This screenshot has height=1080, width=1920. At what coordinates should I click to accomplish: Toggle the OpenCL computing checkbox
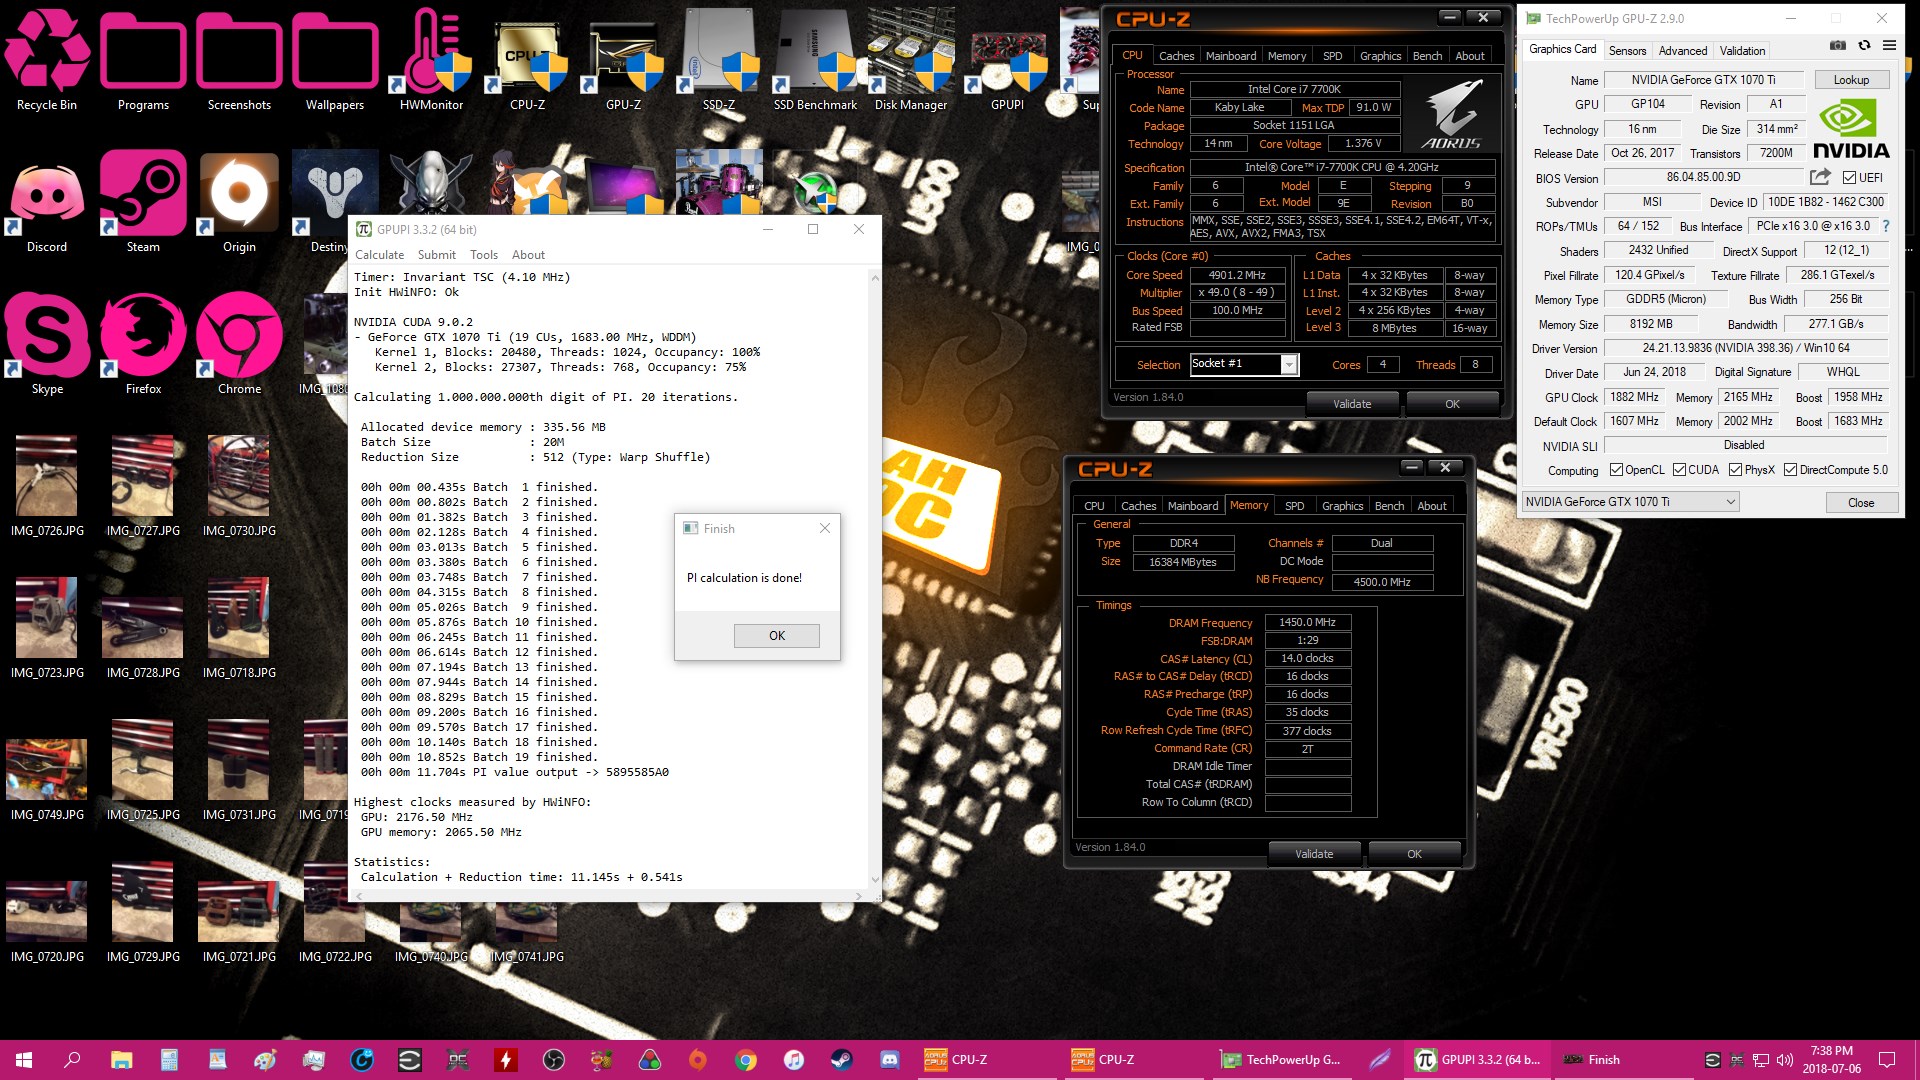[x=1616, y=470]
